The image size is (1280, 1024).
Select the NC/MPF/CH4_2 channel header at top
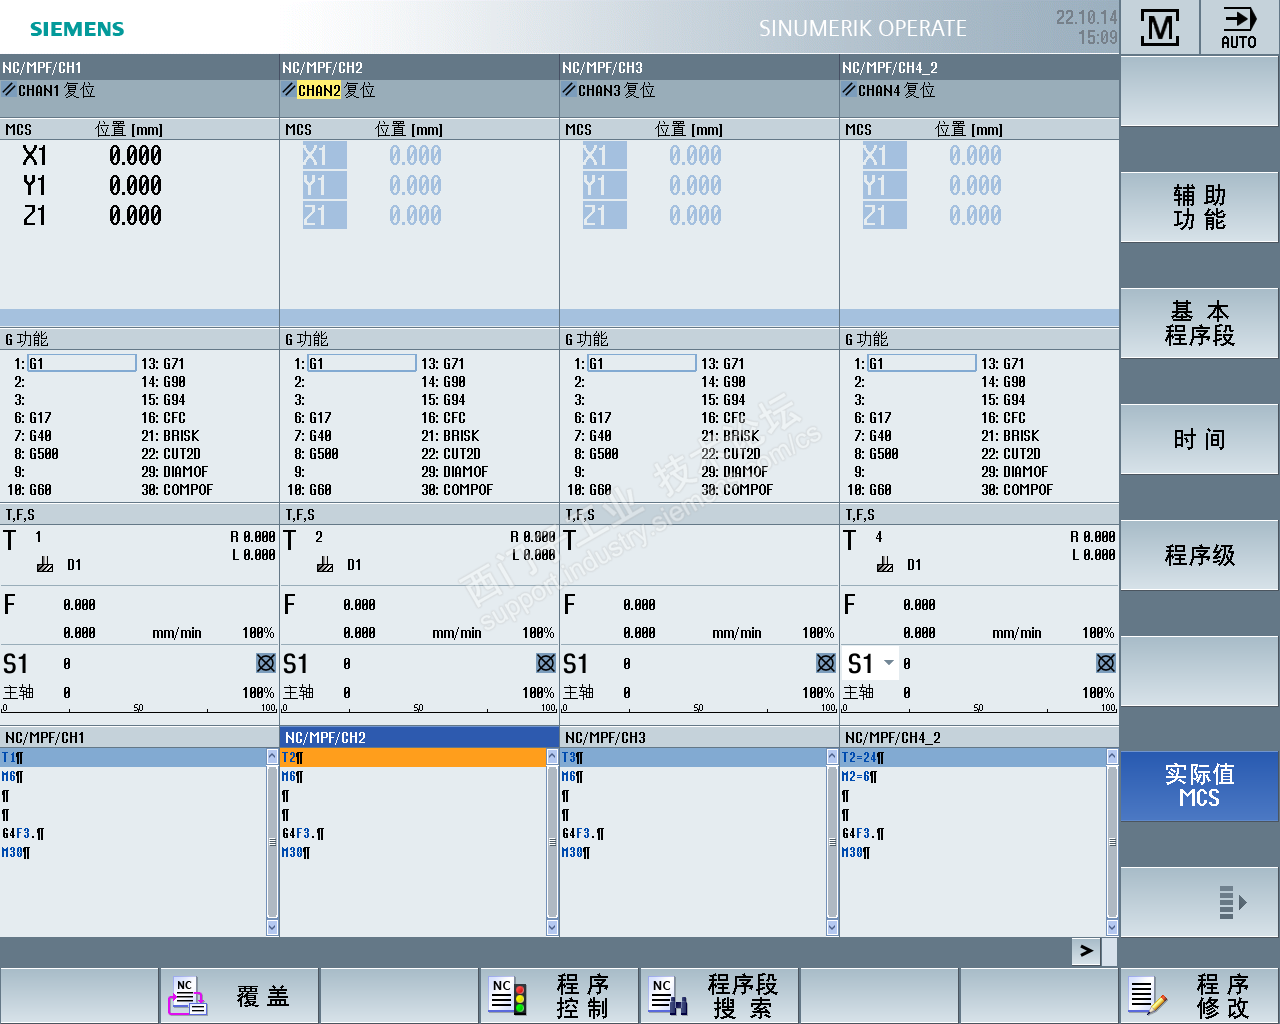click(x=979, y=67)
